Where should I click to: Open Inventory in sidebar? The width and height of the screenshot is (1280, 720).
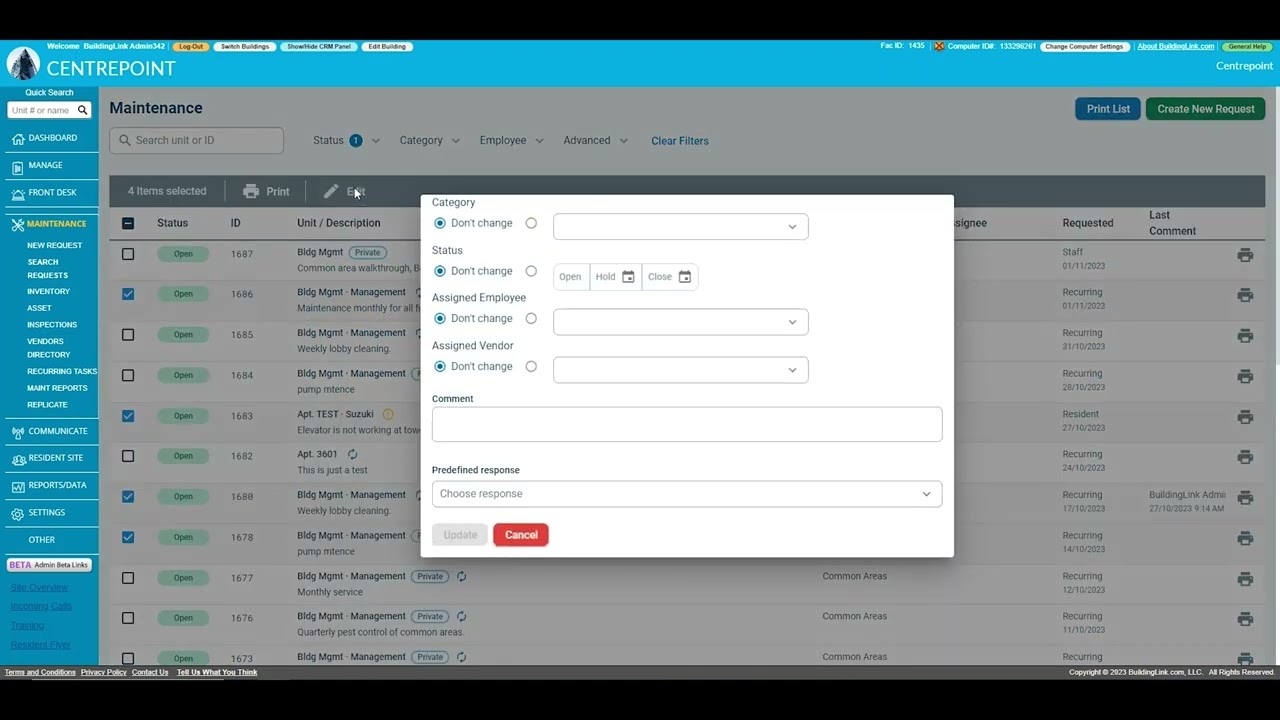click(48, 291)
